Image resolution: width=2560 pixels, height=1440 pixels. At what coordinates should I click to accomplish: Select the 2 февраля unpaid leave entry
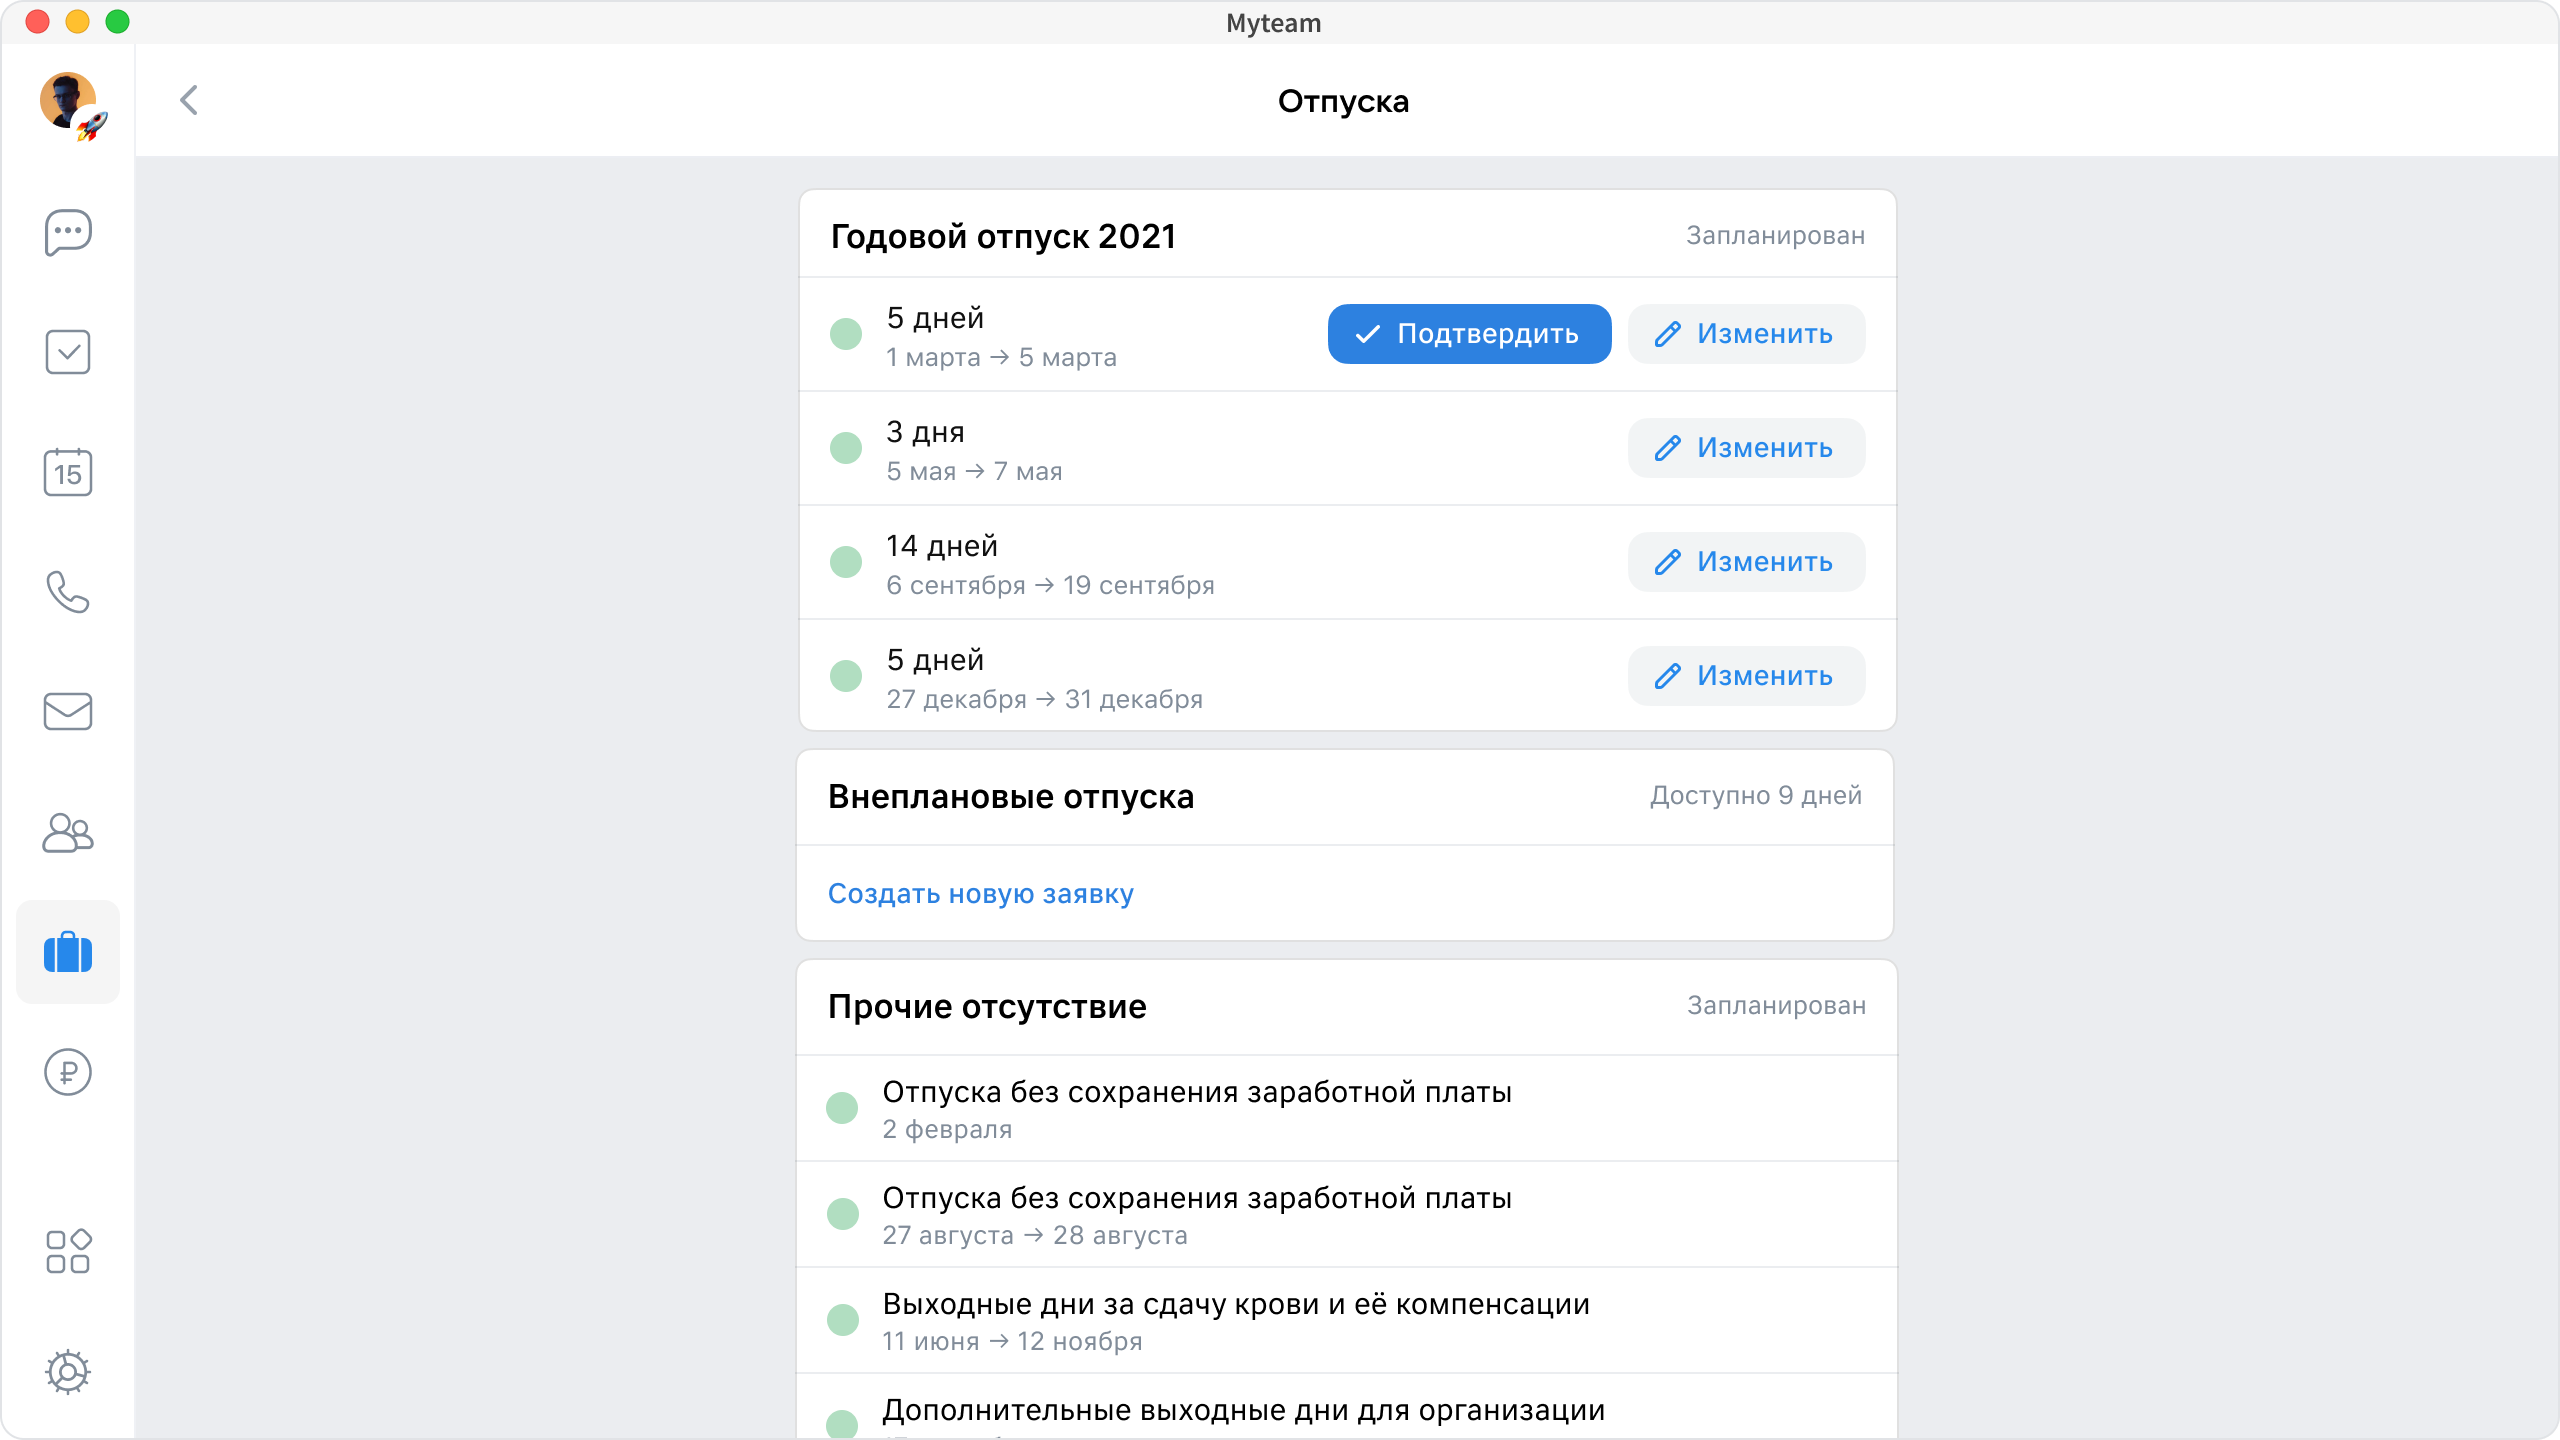click(1196, 1108)
